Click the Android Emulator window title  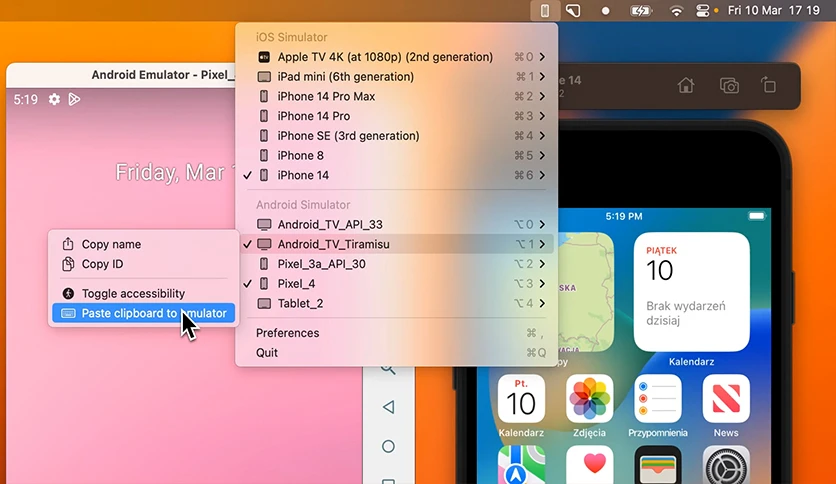163,75
